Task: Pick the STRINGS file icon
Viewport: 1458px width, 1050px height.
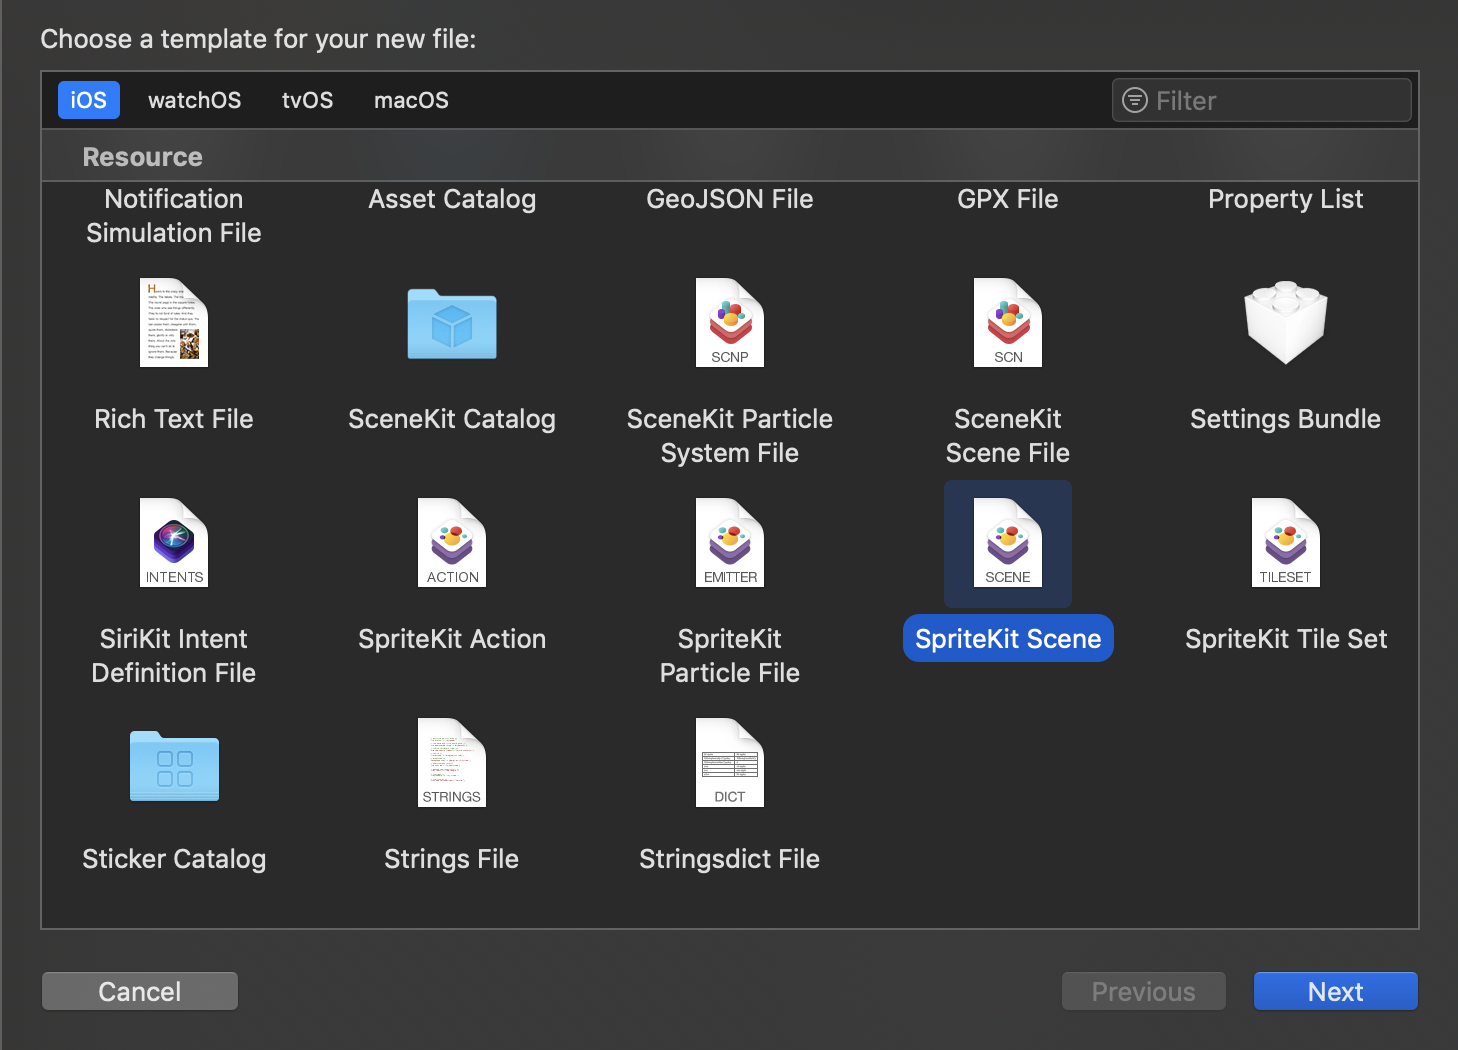Action: [452, 763]
